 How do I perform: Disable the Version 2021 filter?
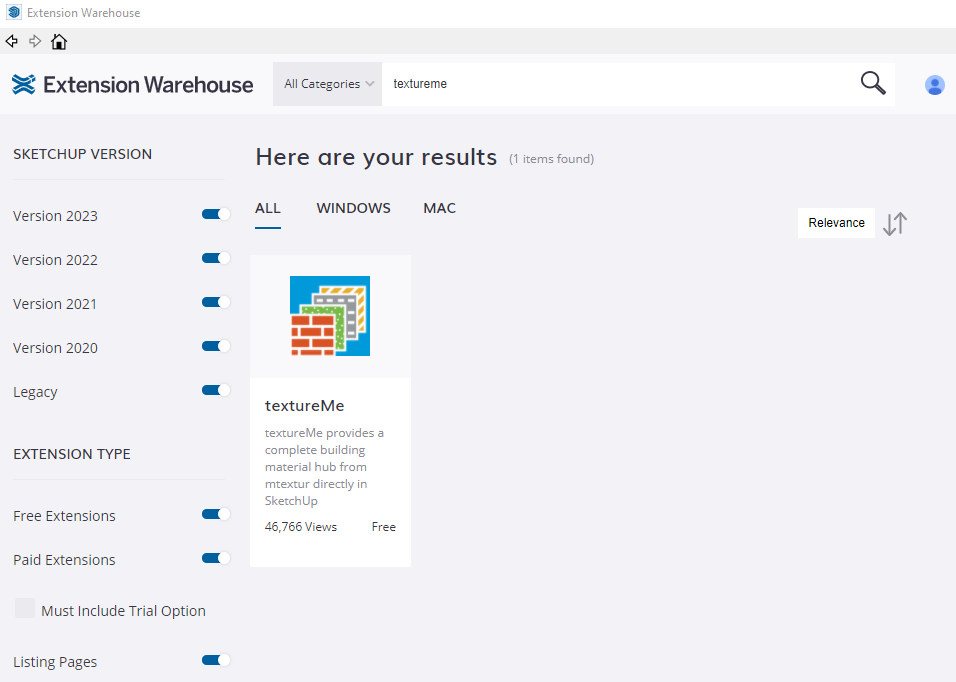coord(216,302)
